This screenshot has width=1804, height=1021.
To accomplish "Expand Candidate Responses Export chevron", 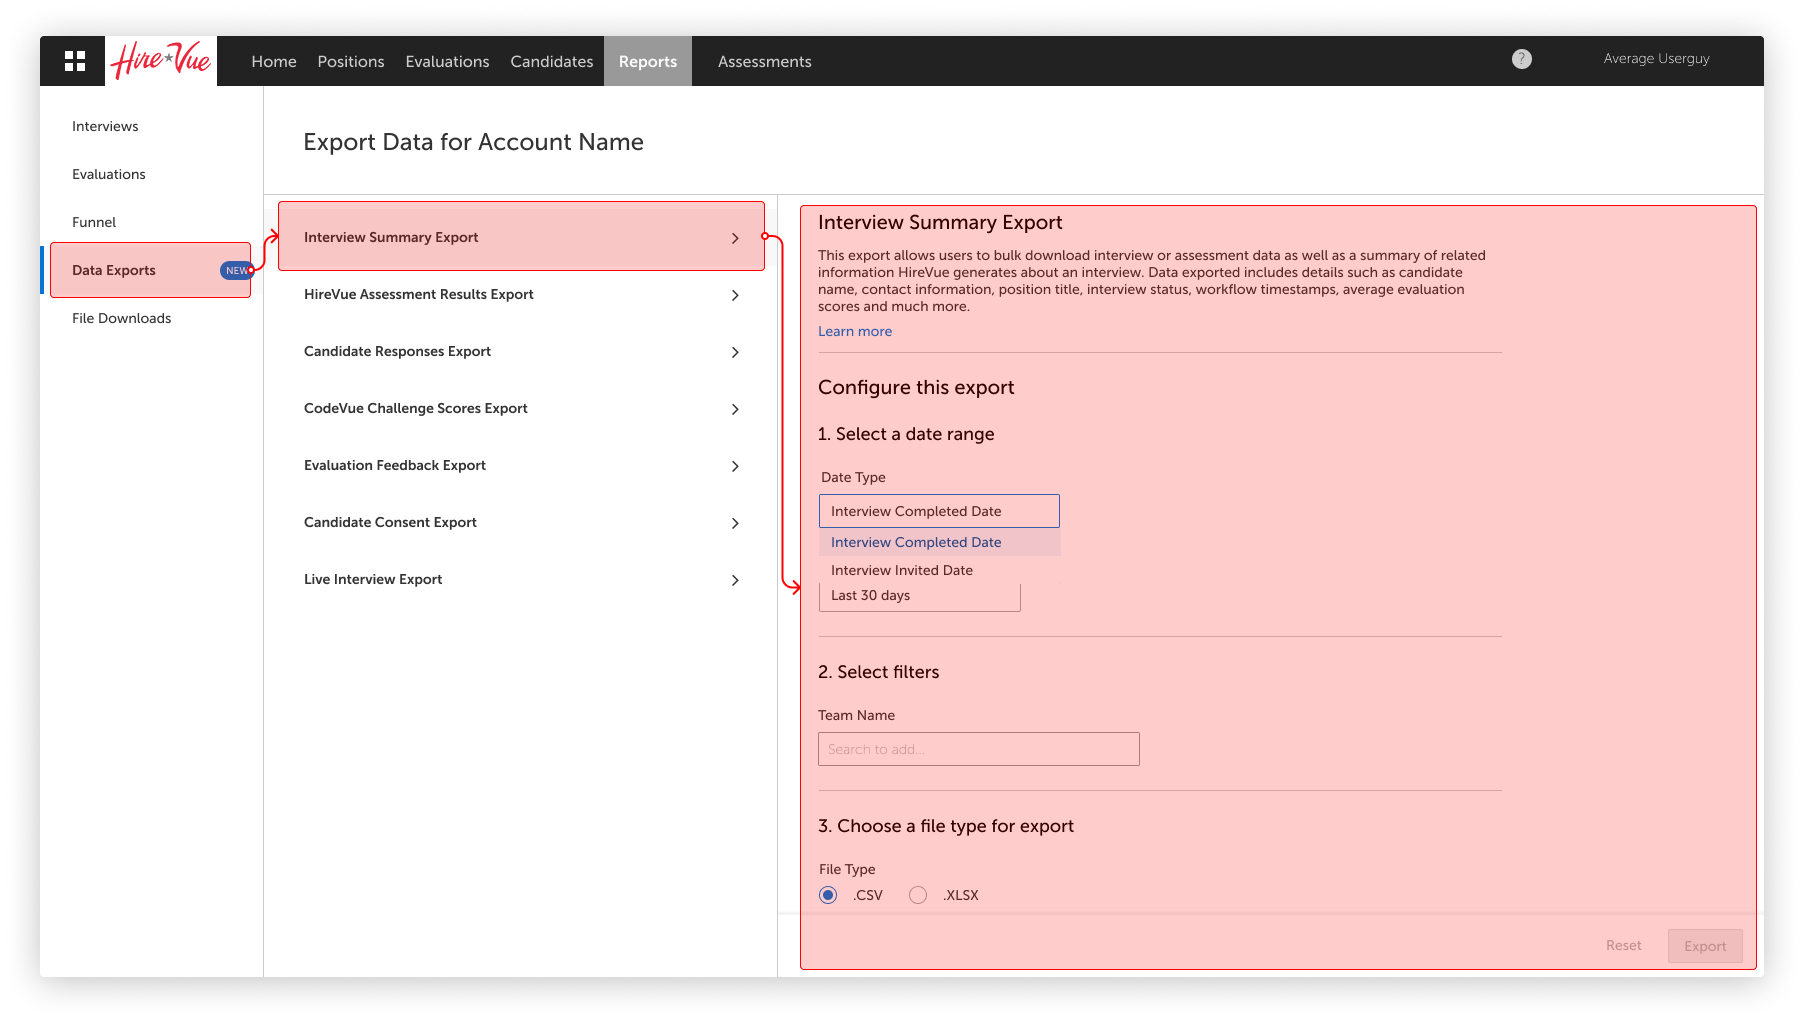I will (x=735, y=352).
